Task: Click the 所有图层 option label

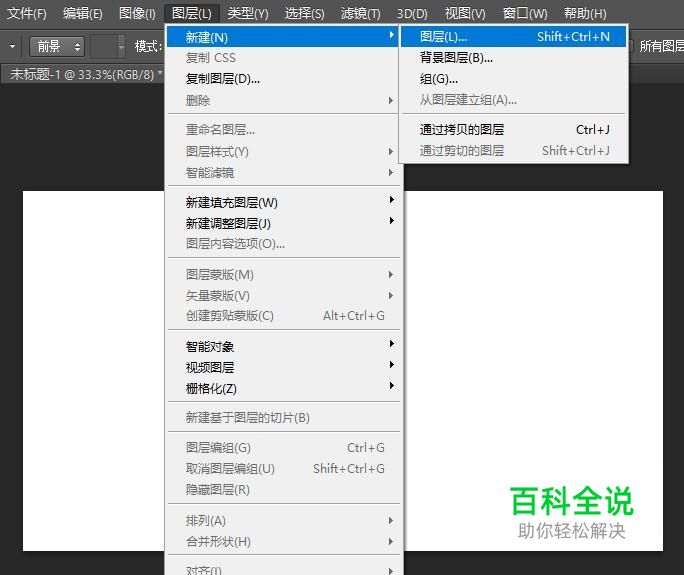Action: click(661, 46)
